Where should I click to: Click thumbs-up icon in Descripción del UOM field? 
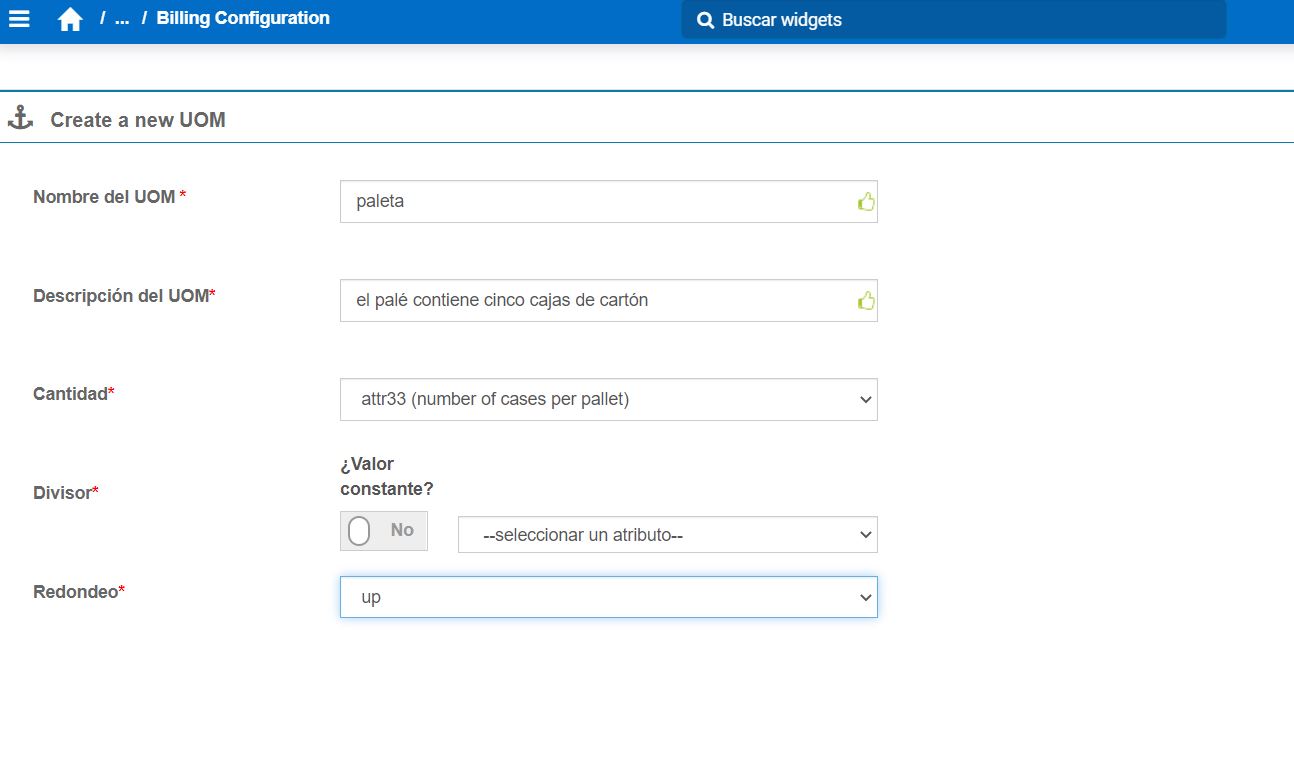point(866,301)
